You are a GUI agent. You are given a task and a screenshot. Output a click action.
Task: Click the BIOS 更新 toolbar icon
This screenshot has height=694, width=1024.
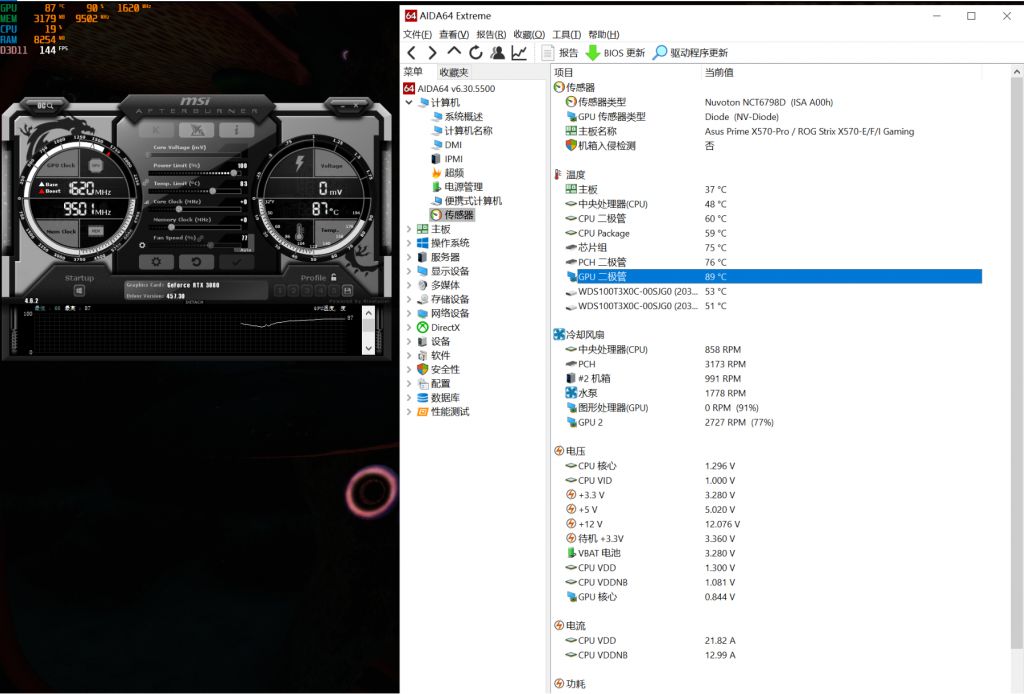pyautogui.click(x=593, y=52)
